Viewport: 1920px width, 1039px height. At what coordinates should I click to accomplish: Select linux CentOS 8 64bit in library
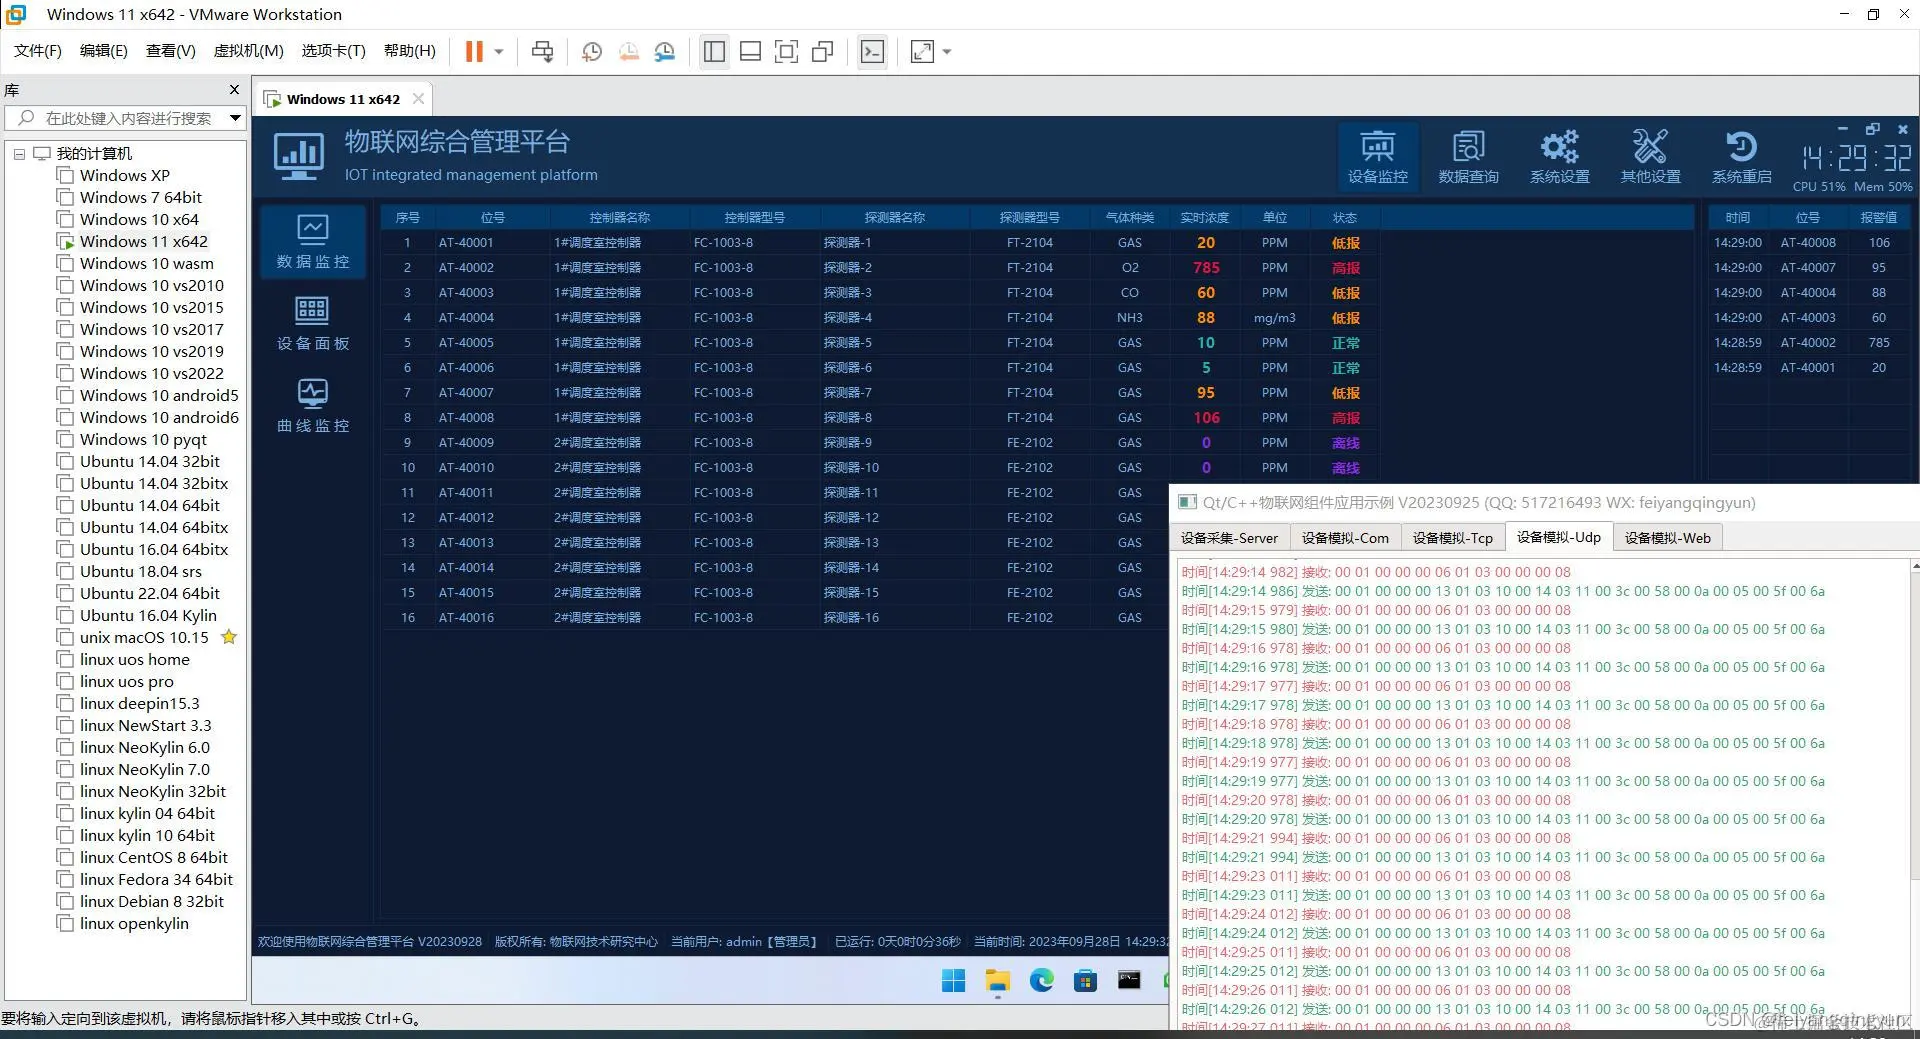point(154,858)
